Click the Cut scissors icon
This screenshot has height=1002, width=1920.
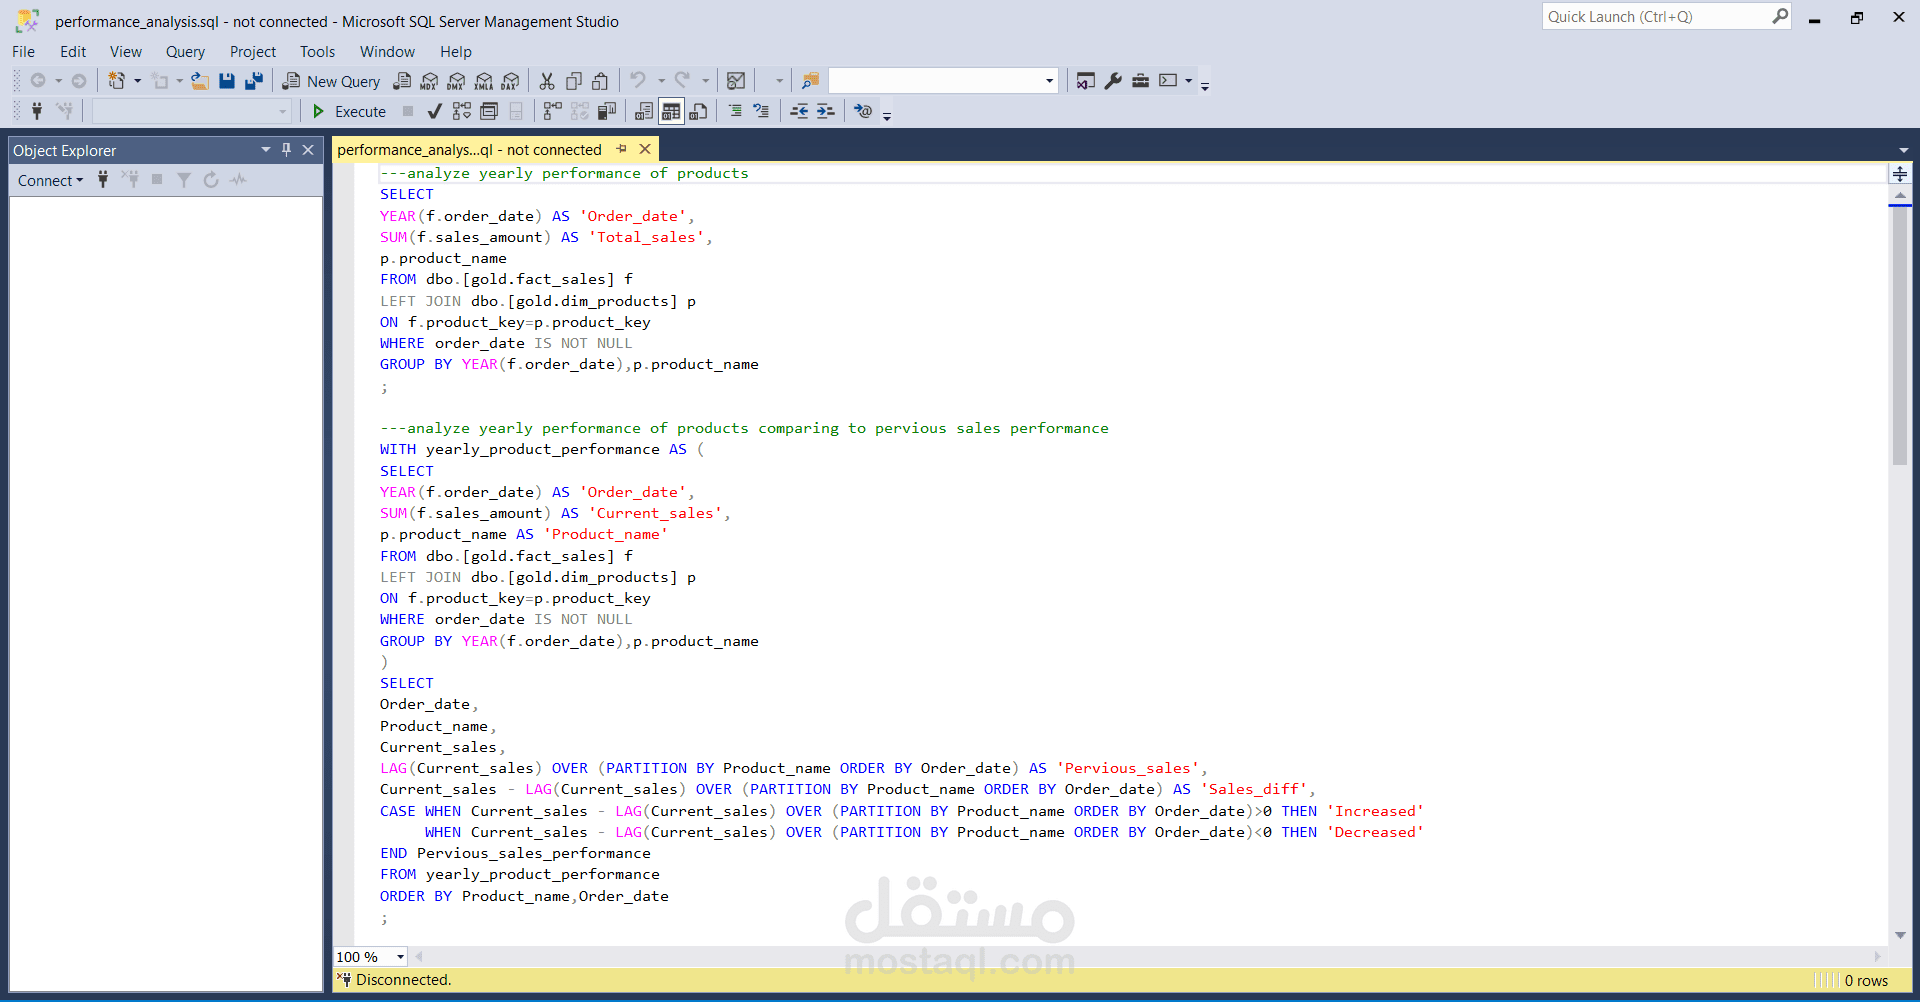point(547,81)
